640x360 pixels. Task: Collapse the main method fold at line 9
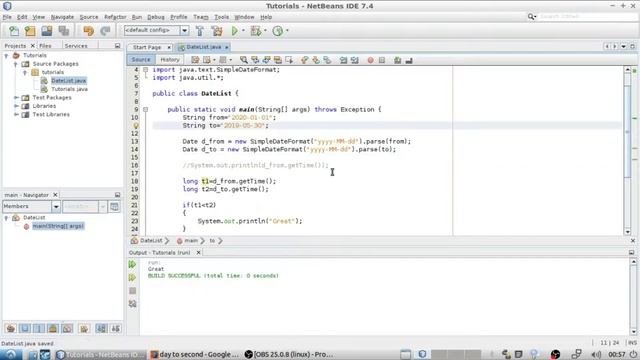point(145,109)
